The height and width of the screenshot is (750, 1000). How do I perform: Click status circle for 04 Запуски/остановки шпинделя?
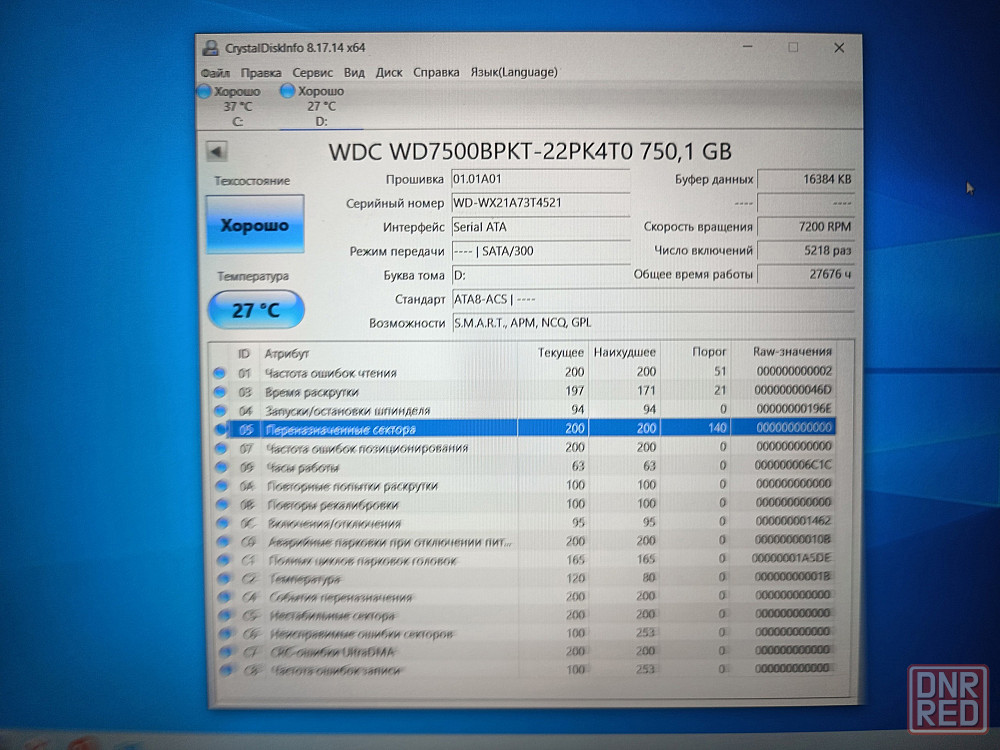pos(220,410)
